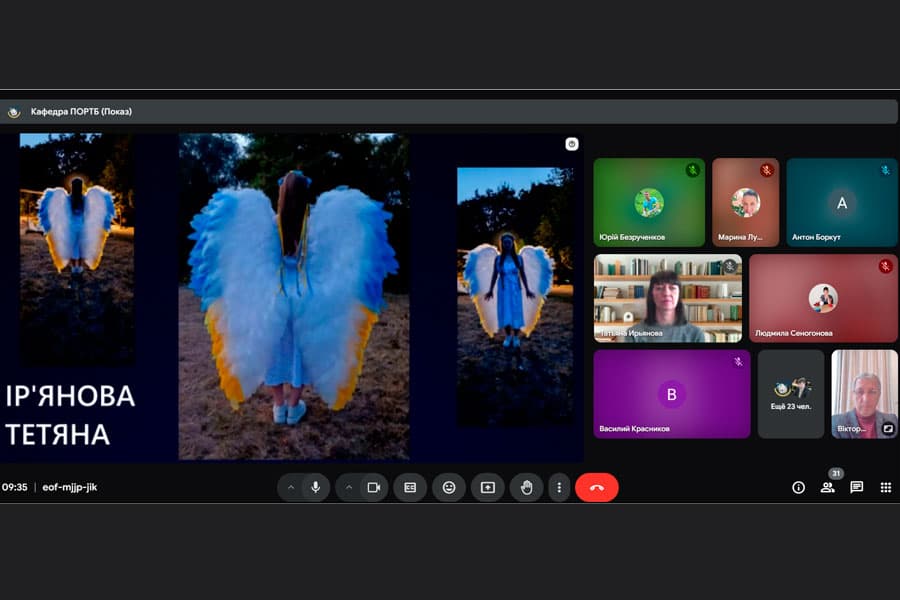Toggle the camera button
This screenshot has height=600, width=900.
[374, 487]
